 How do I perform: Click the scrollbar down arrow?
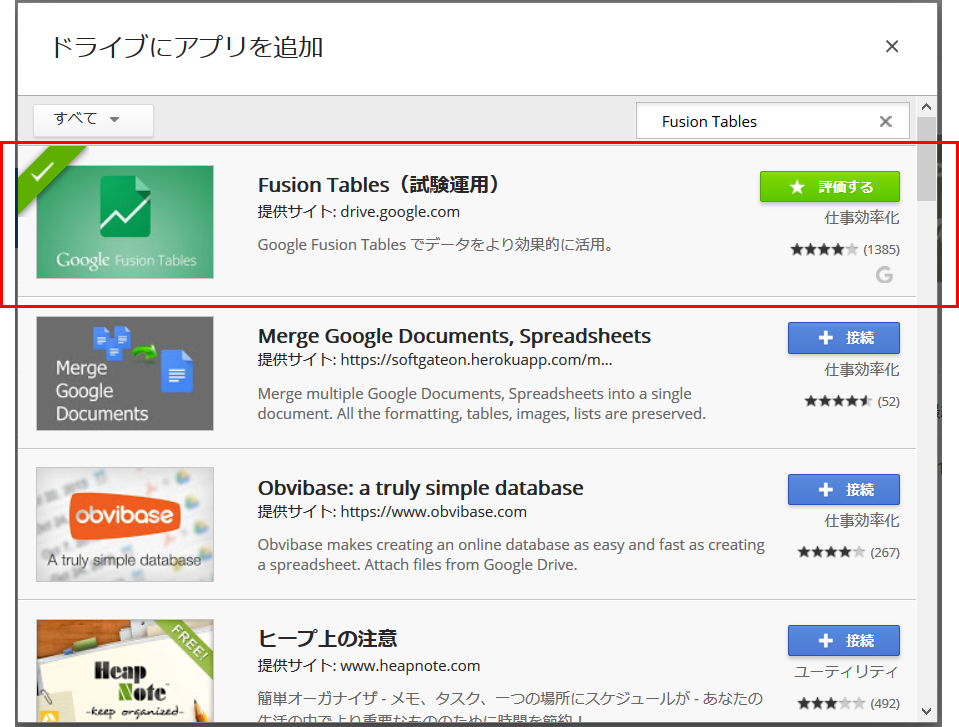pyautogui.click(x=926, y=711)
